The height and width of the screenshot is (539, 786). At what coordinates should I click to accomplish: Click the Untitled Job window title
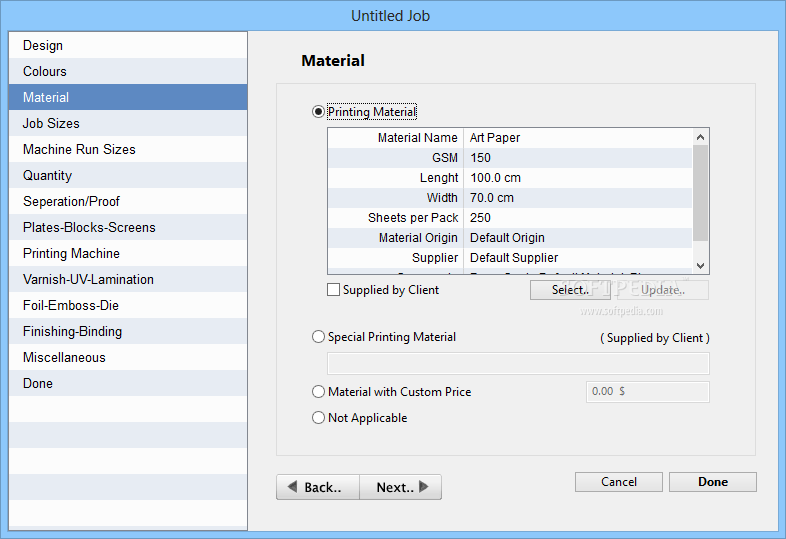click(x=390, y=16)
